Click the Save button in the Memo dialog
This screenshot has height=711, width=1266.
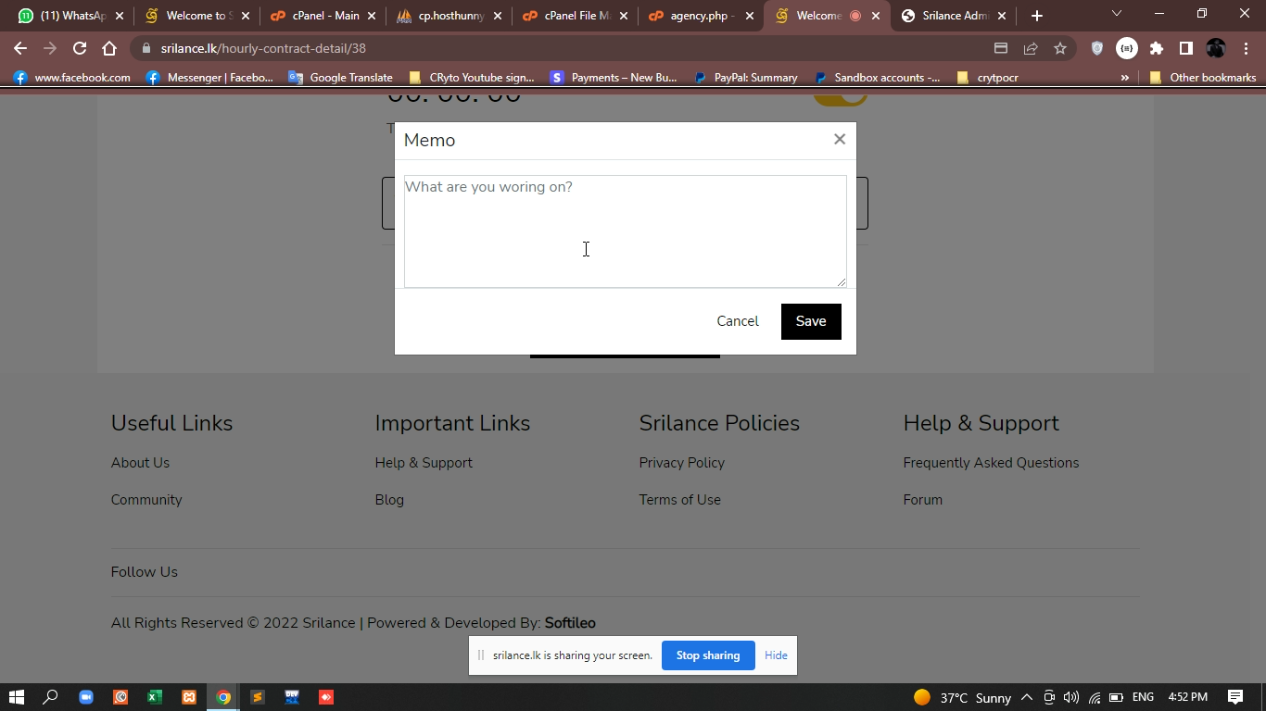[x=810, y=321]
